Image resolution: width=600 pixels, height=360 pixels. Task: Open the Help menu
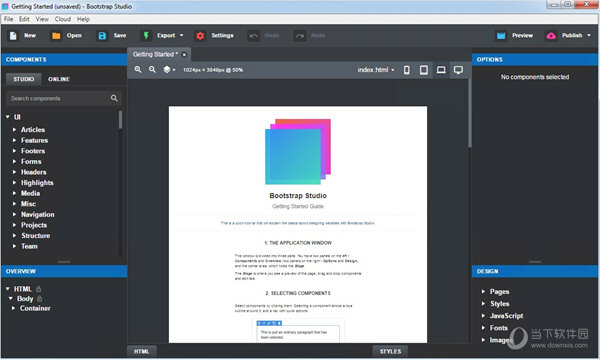[x=83, y=19]
